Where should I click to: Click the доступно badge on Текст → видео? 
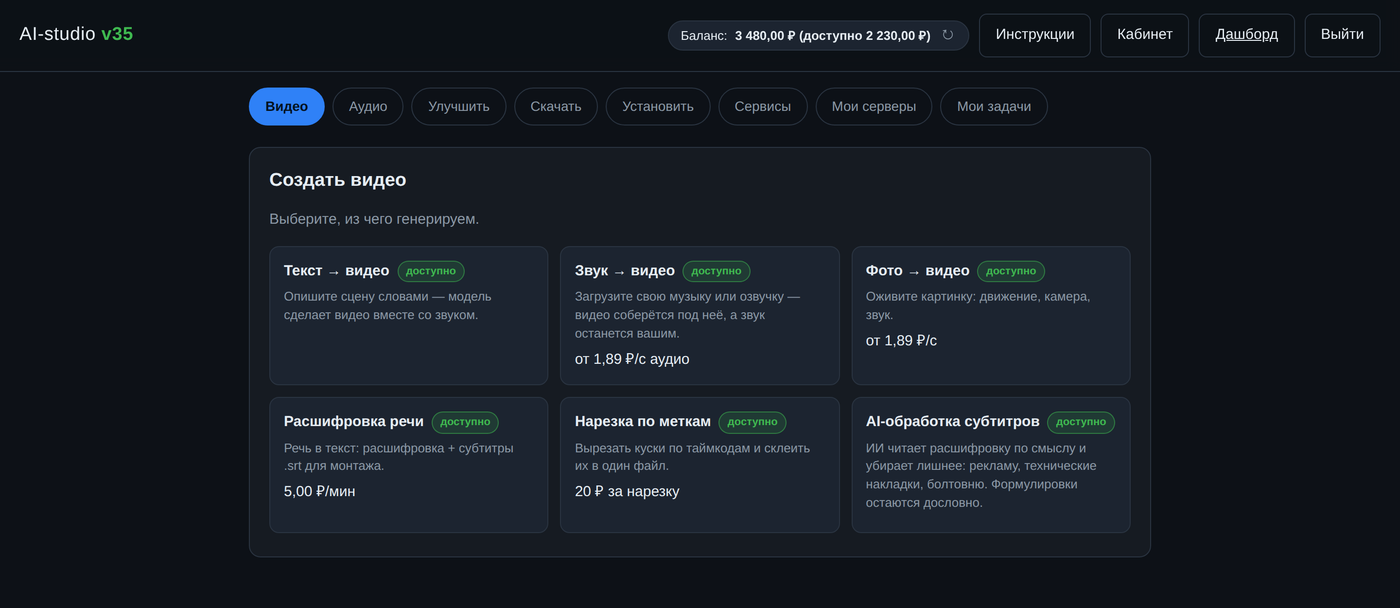pyautogui.click(x=431, y=271)
